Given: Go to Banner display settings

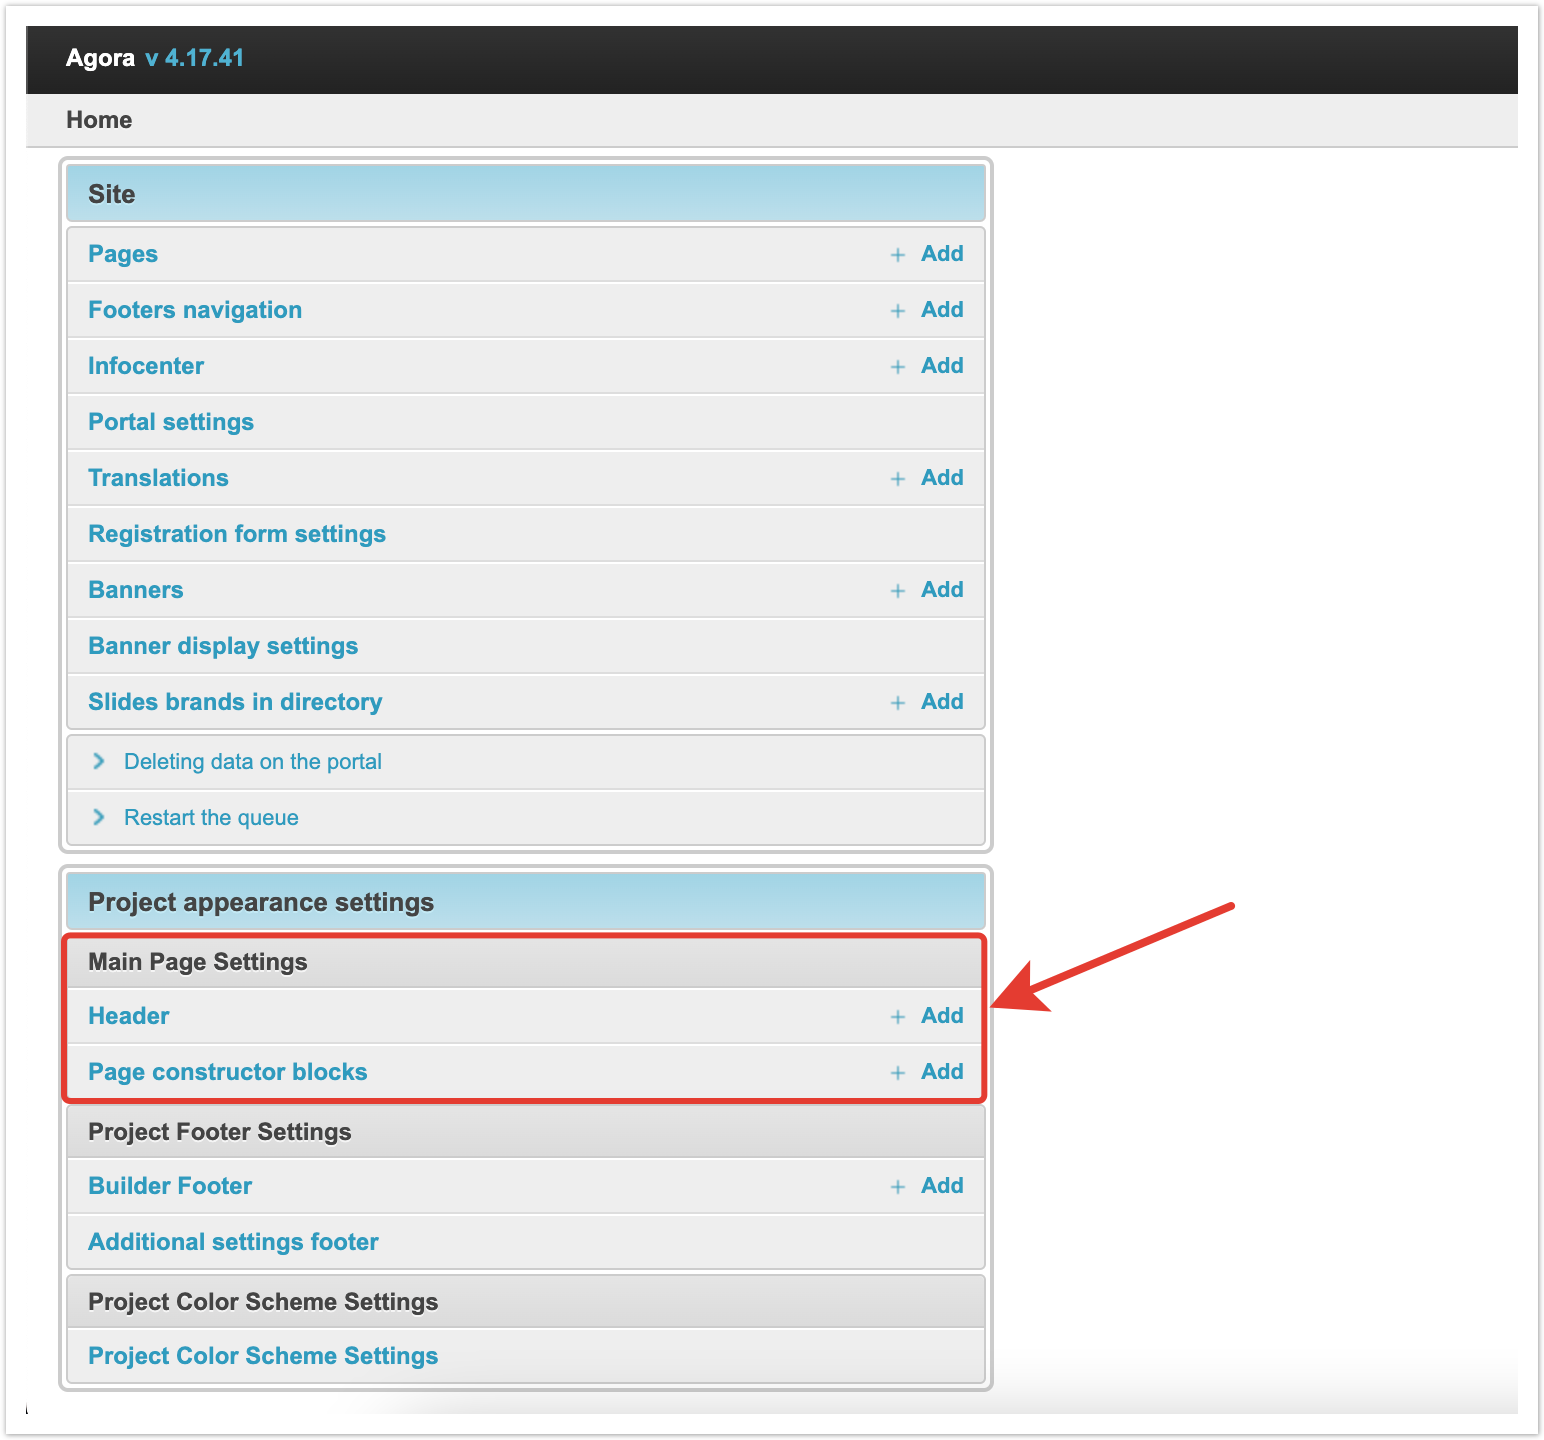Looking at the screenshot, I should [223, 646].
